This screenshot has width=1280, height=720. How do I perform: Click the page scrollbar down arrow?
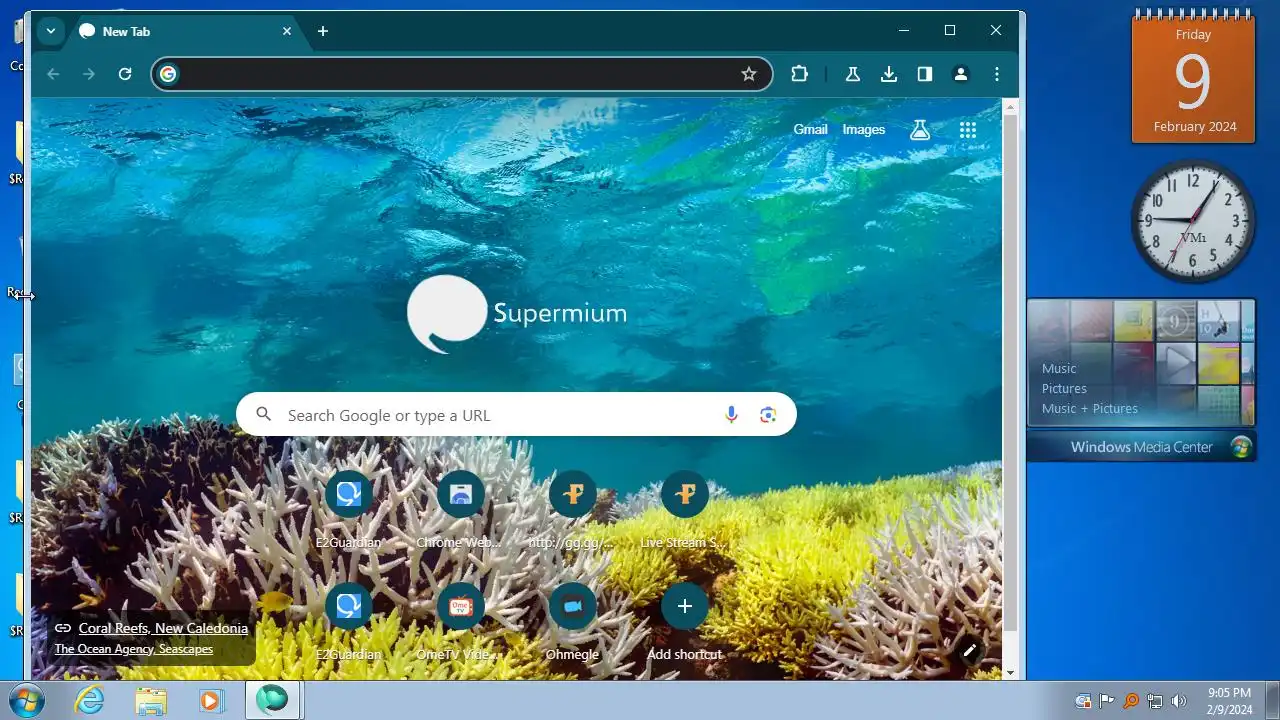click(1010, 673)
